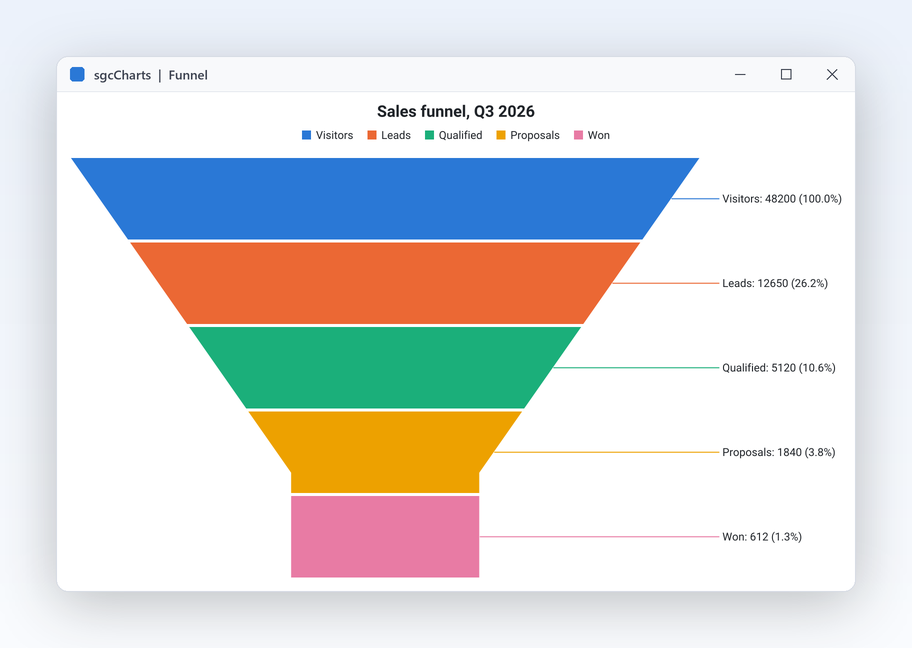Click the Won legend label
The width and height of the screenshot is (912, 648).
[598, 135]
